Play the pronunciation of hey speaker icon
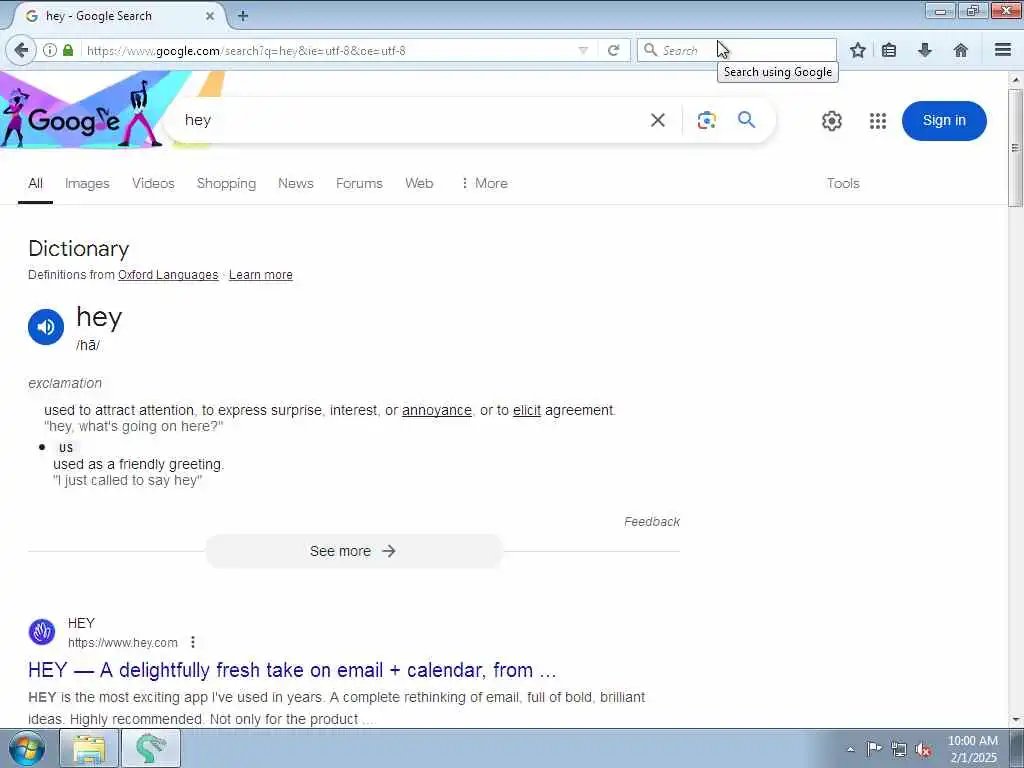This screenshot has height=768, width=1024. click(46, 327)
